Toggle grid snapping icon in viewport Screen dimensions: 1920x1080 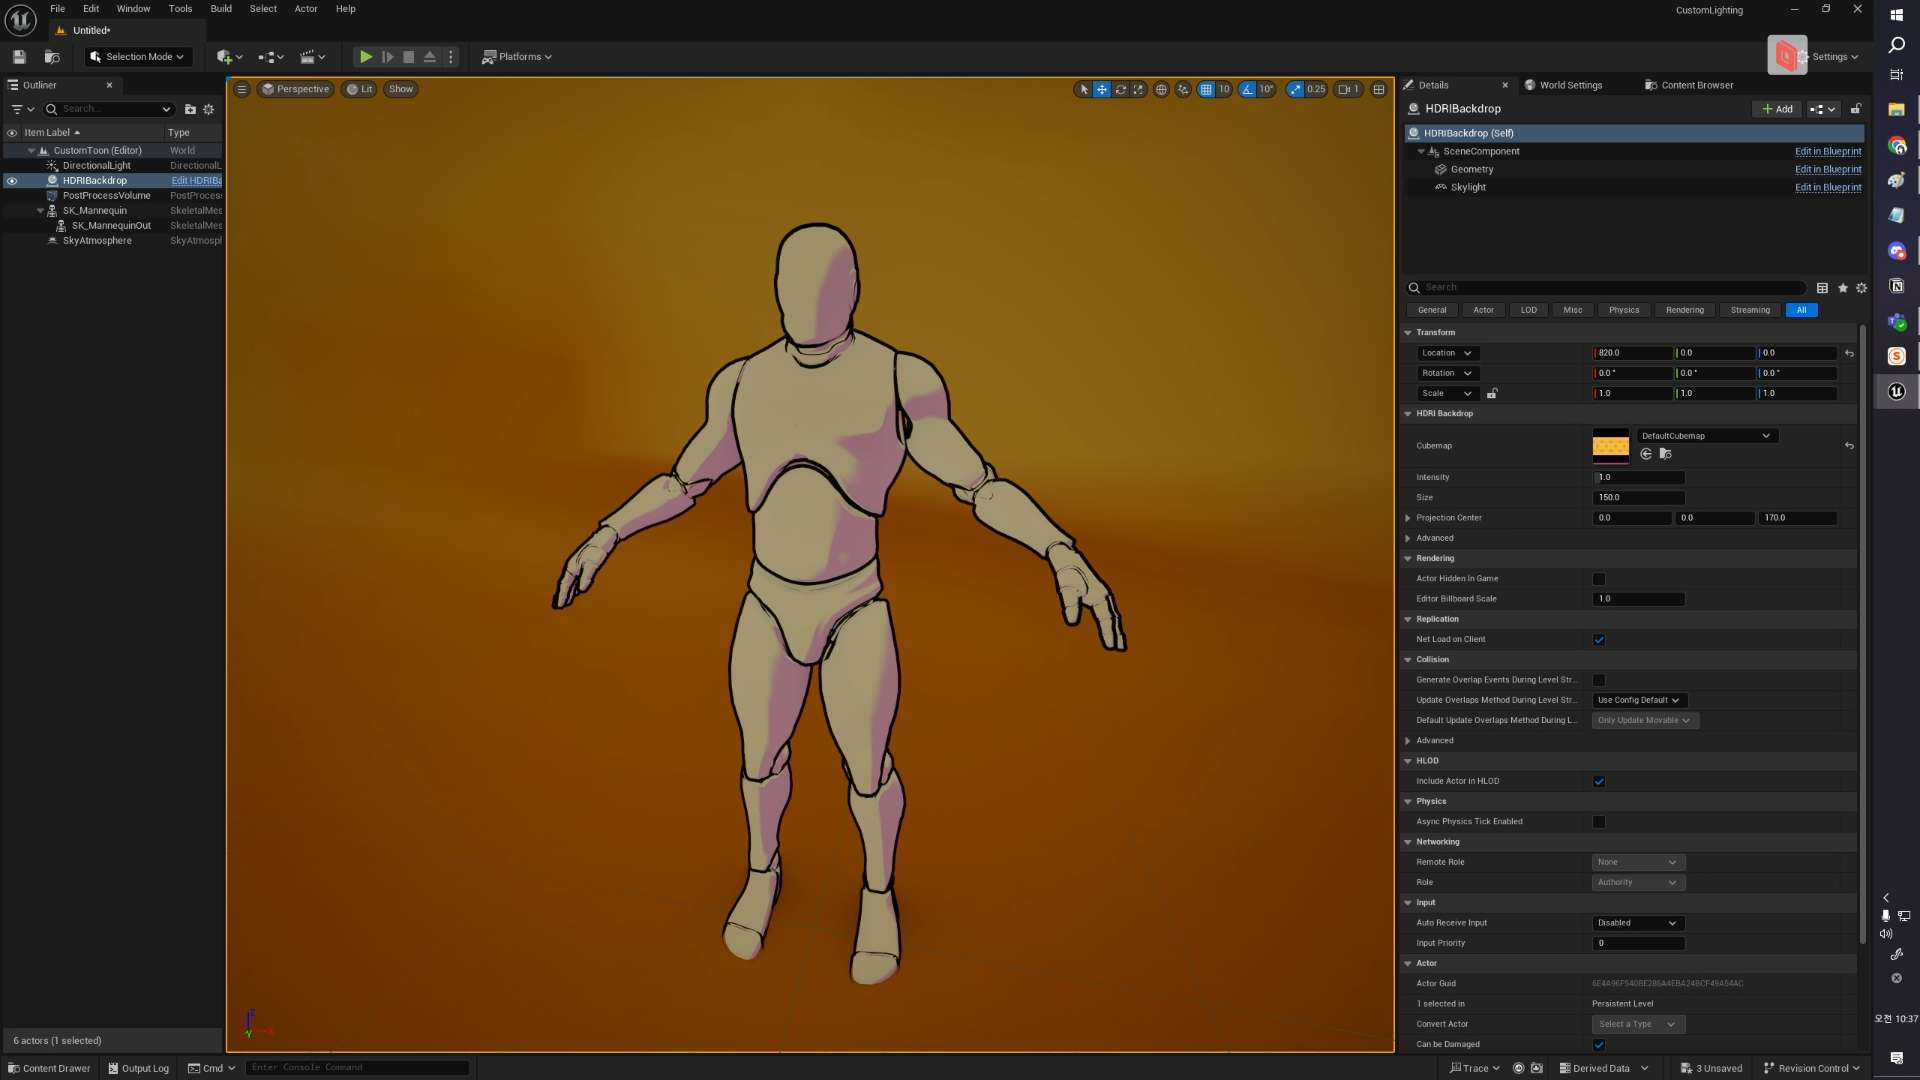pos(1206,89)
